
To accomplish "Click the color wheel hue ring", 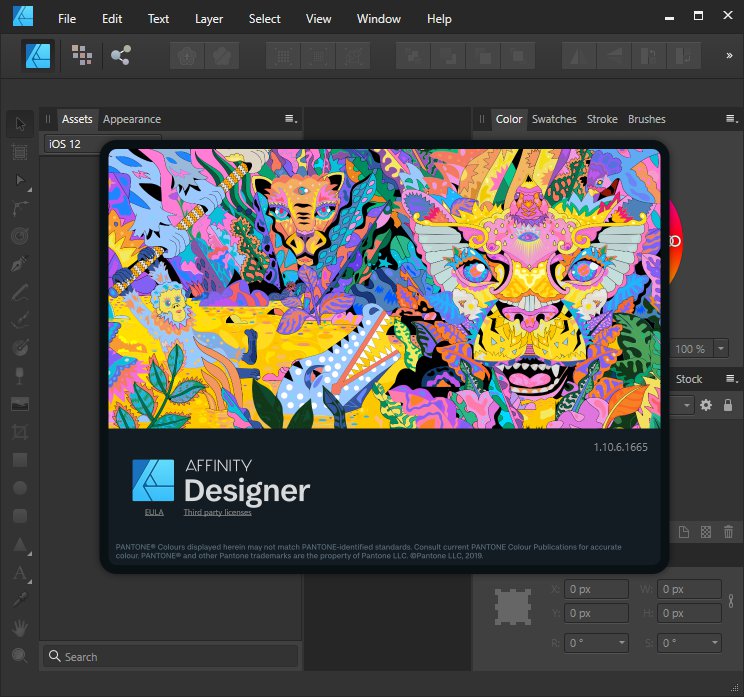I will click(x=676, y=241).
